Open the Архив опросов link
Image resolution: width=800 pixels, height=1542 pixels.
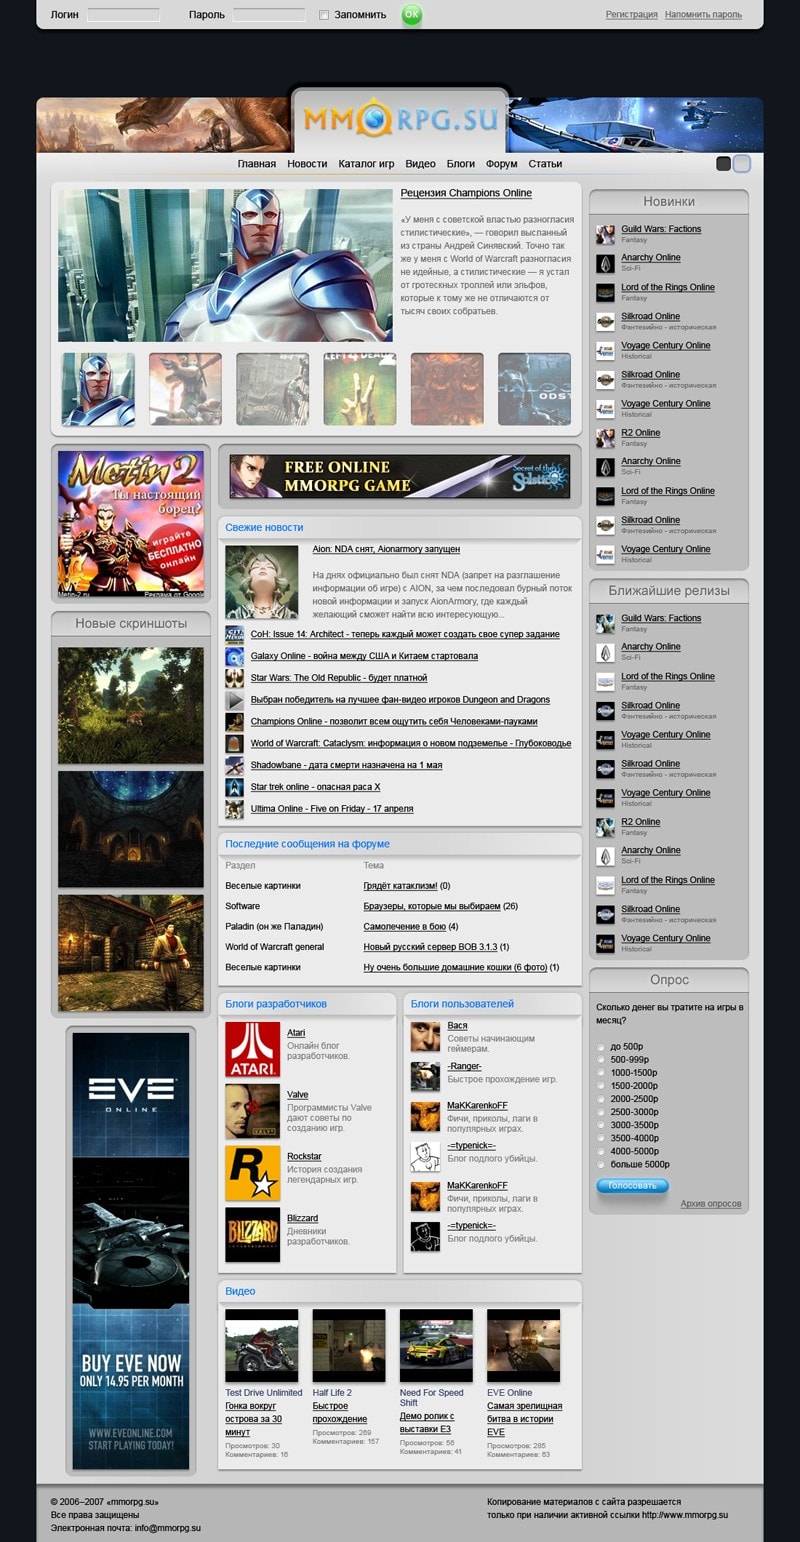pyautogui.click(x=711, y=1204)
